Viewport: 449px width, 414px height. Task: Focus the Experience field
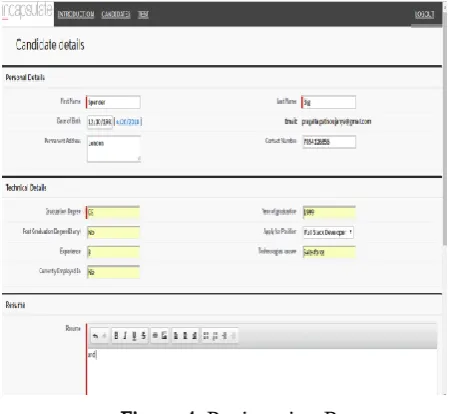[113, 252]
